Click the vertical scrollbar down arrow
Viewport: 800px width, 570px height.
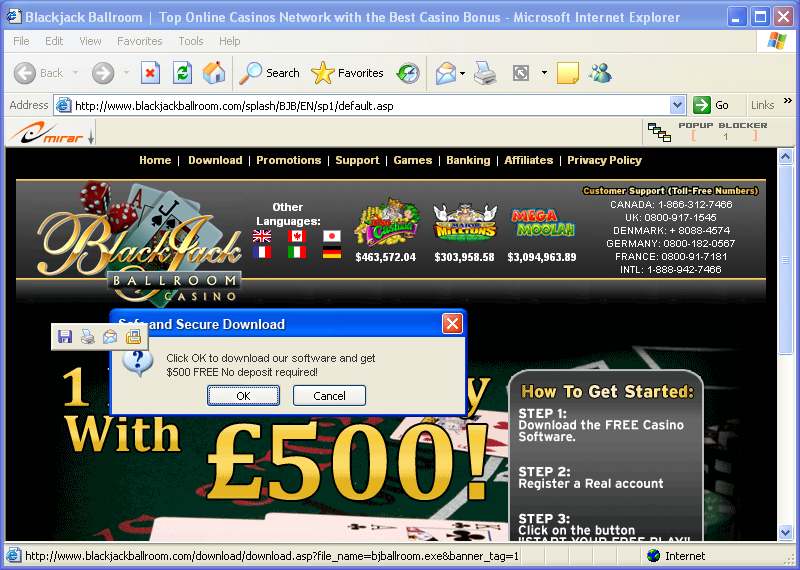(786, 533)
